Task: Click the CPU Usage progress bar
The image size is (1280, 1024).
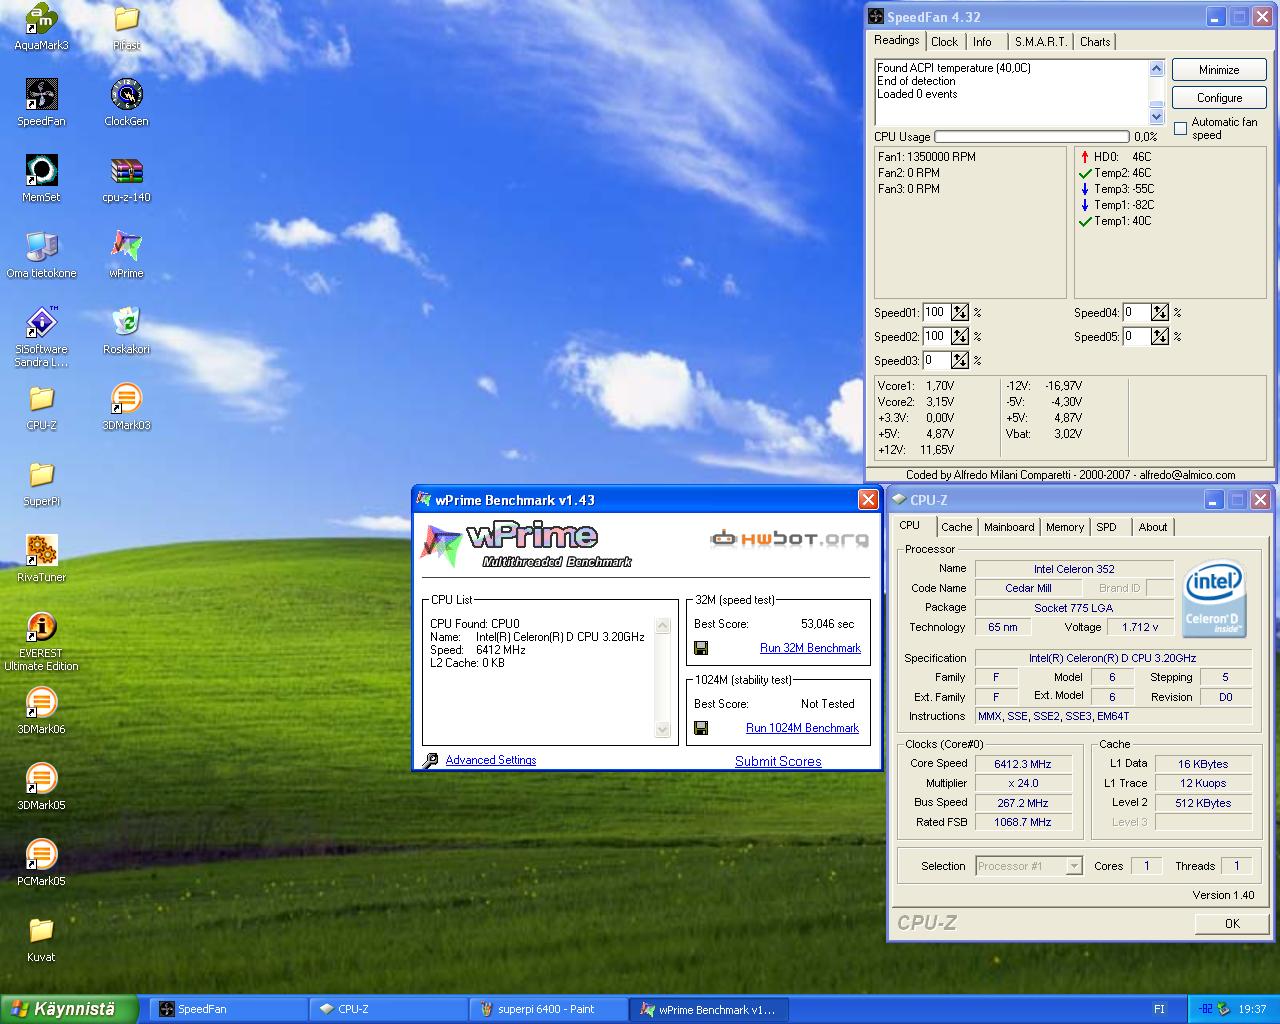Action: pos(1032,137)
